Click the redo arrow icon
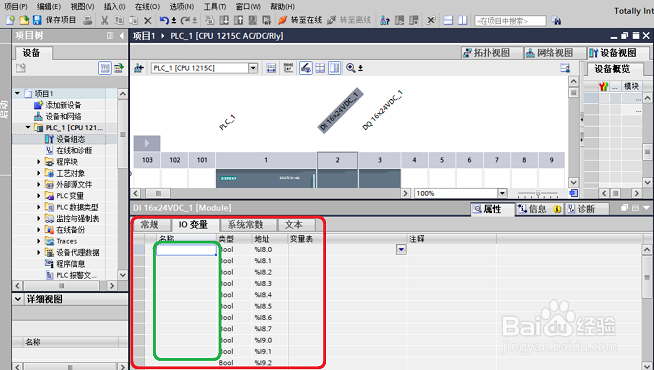The width and height of the screenshot is (654, 370). (x=185, y=20)
